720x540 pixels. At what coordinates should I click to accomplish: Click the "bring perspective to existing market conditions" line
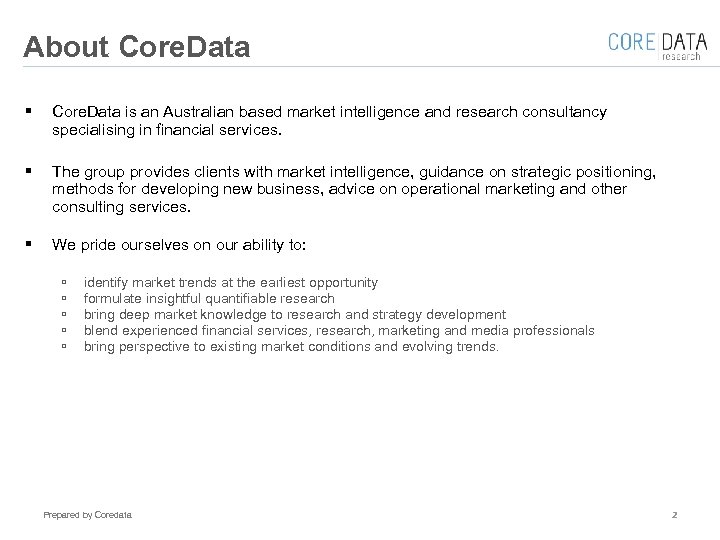(291, 347)
